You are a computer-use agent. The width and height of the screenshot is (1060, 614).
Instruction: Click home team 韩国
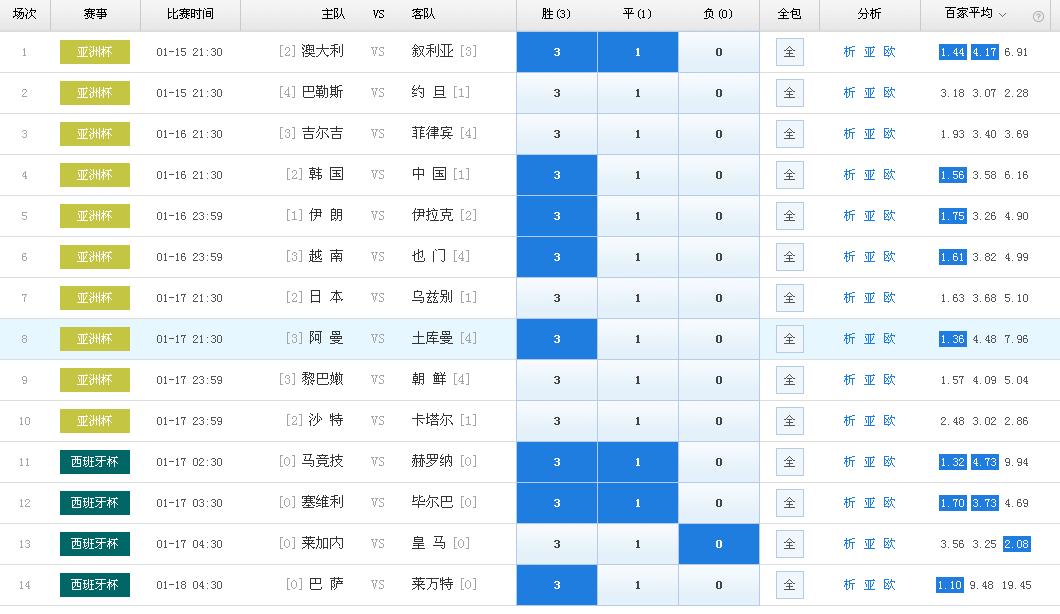pyautogui.click(x=326, y=174)
